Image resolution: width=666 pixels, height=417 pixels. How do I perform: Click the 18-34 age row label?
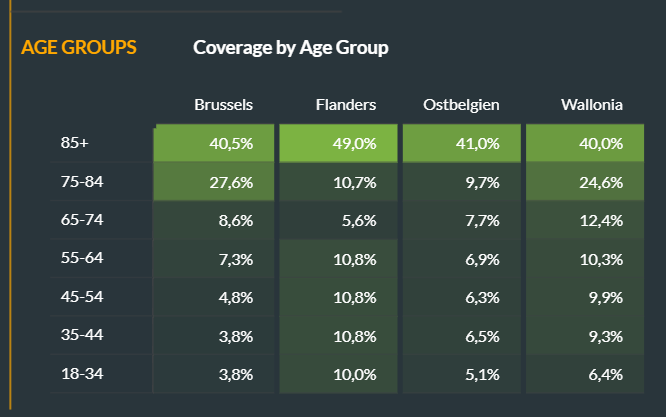tap(80, 374)
